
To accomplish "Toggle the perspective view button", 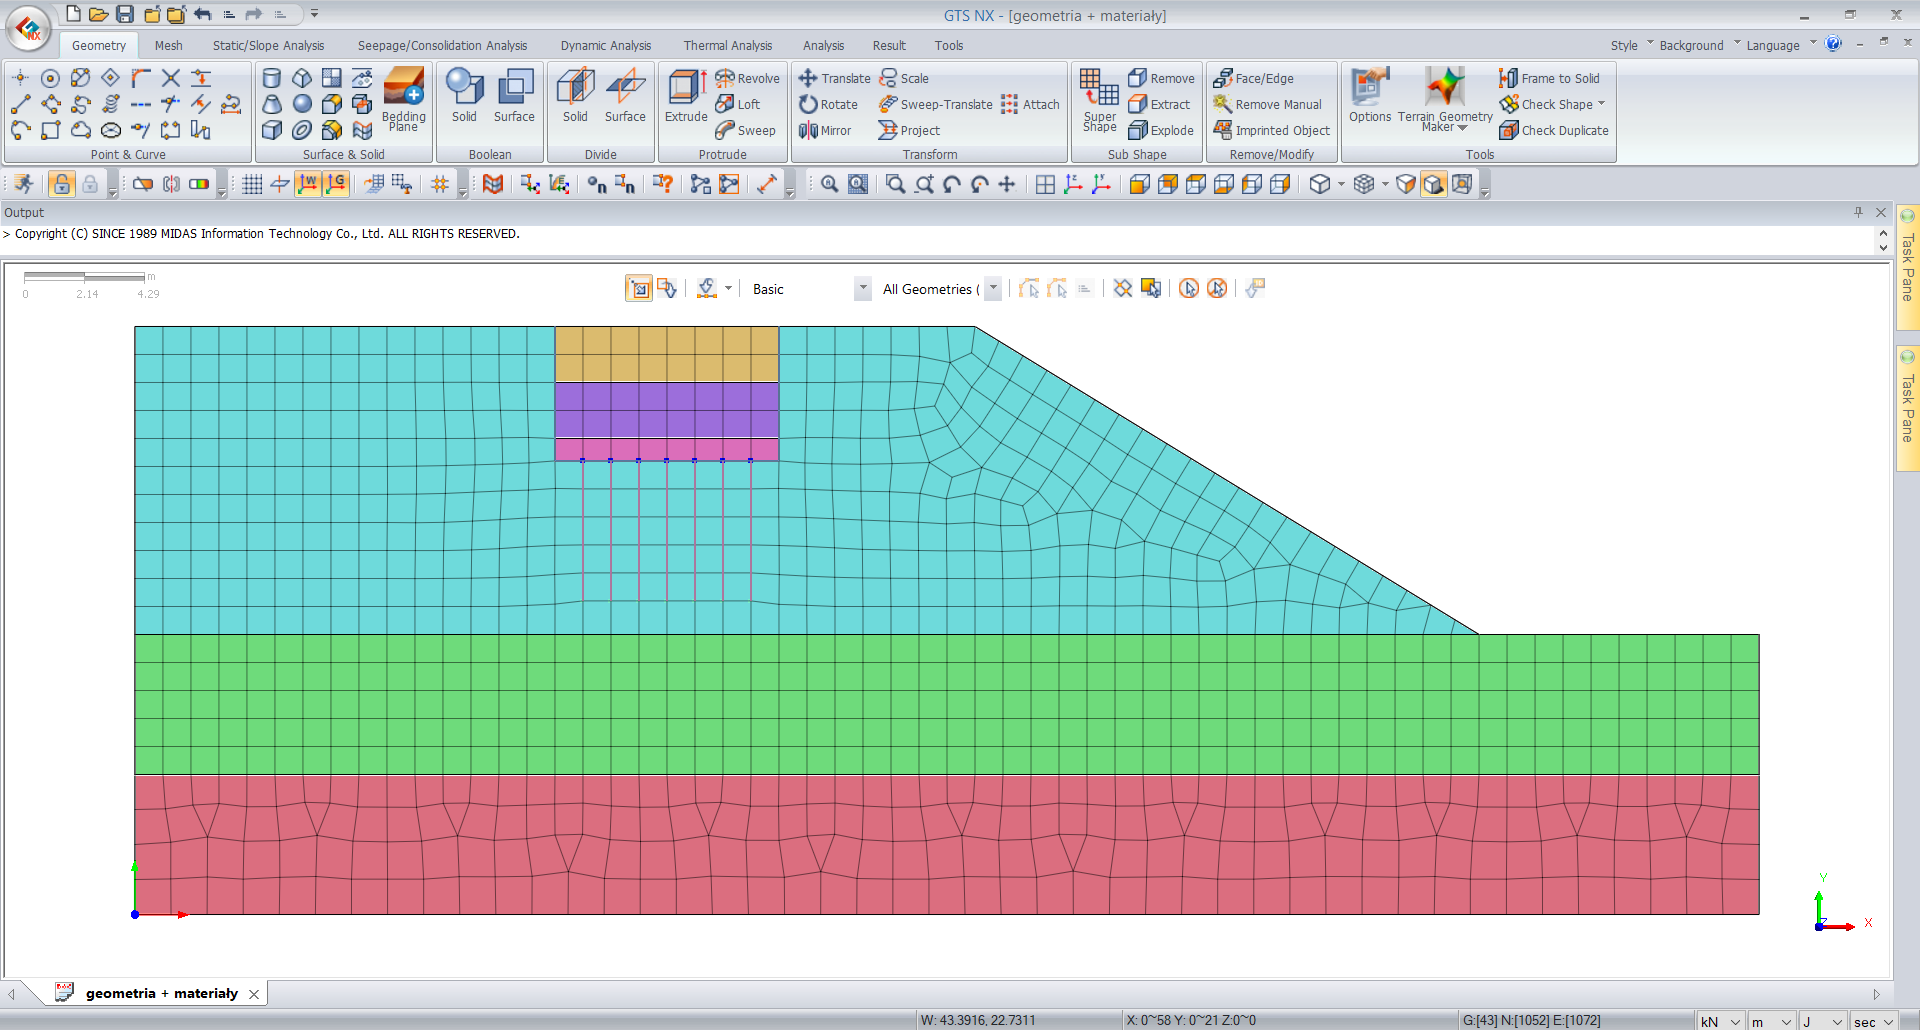I will coord(1461,184).
